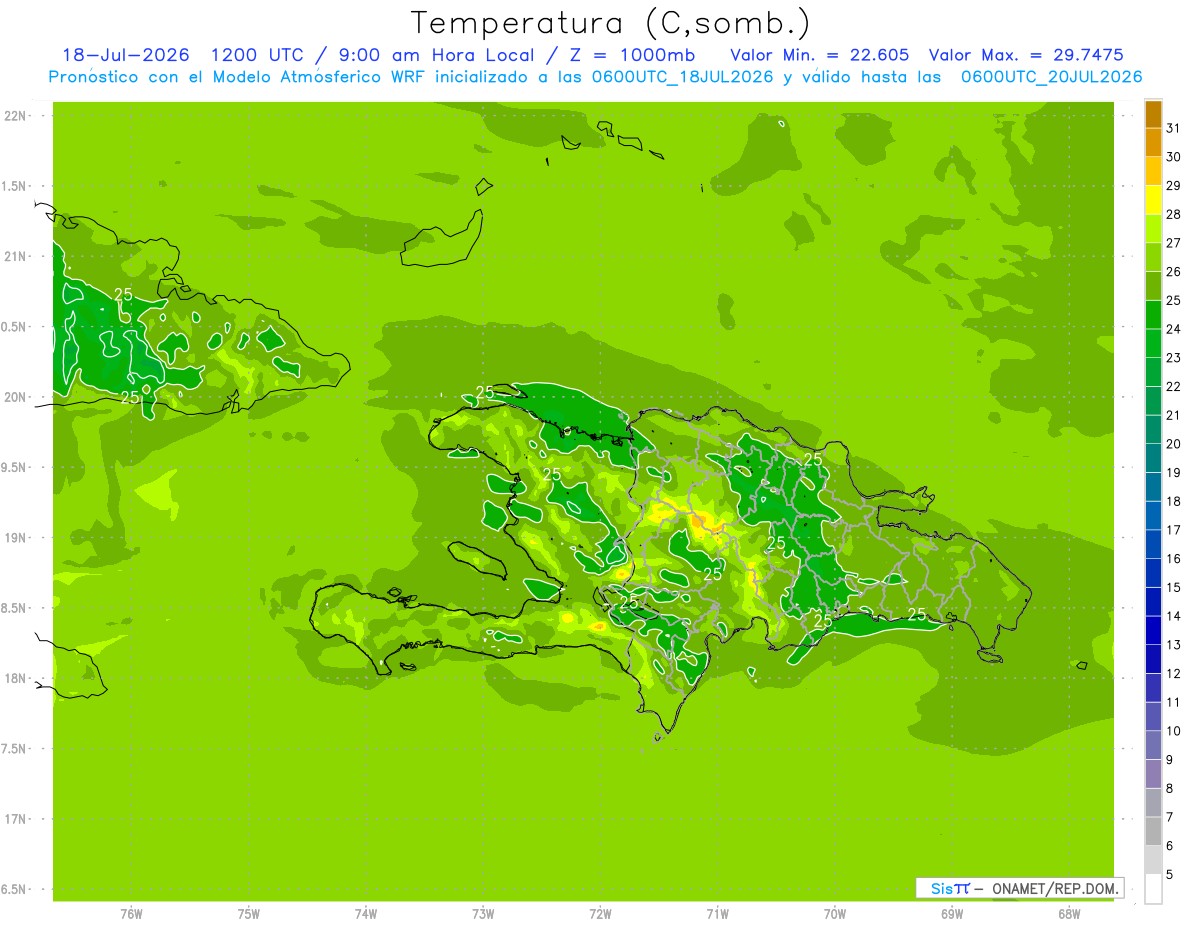Click the ONAMET/REP.DOM. watermark label
1200x927 pixels.
pos(1053,888)
